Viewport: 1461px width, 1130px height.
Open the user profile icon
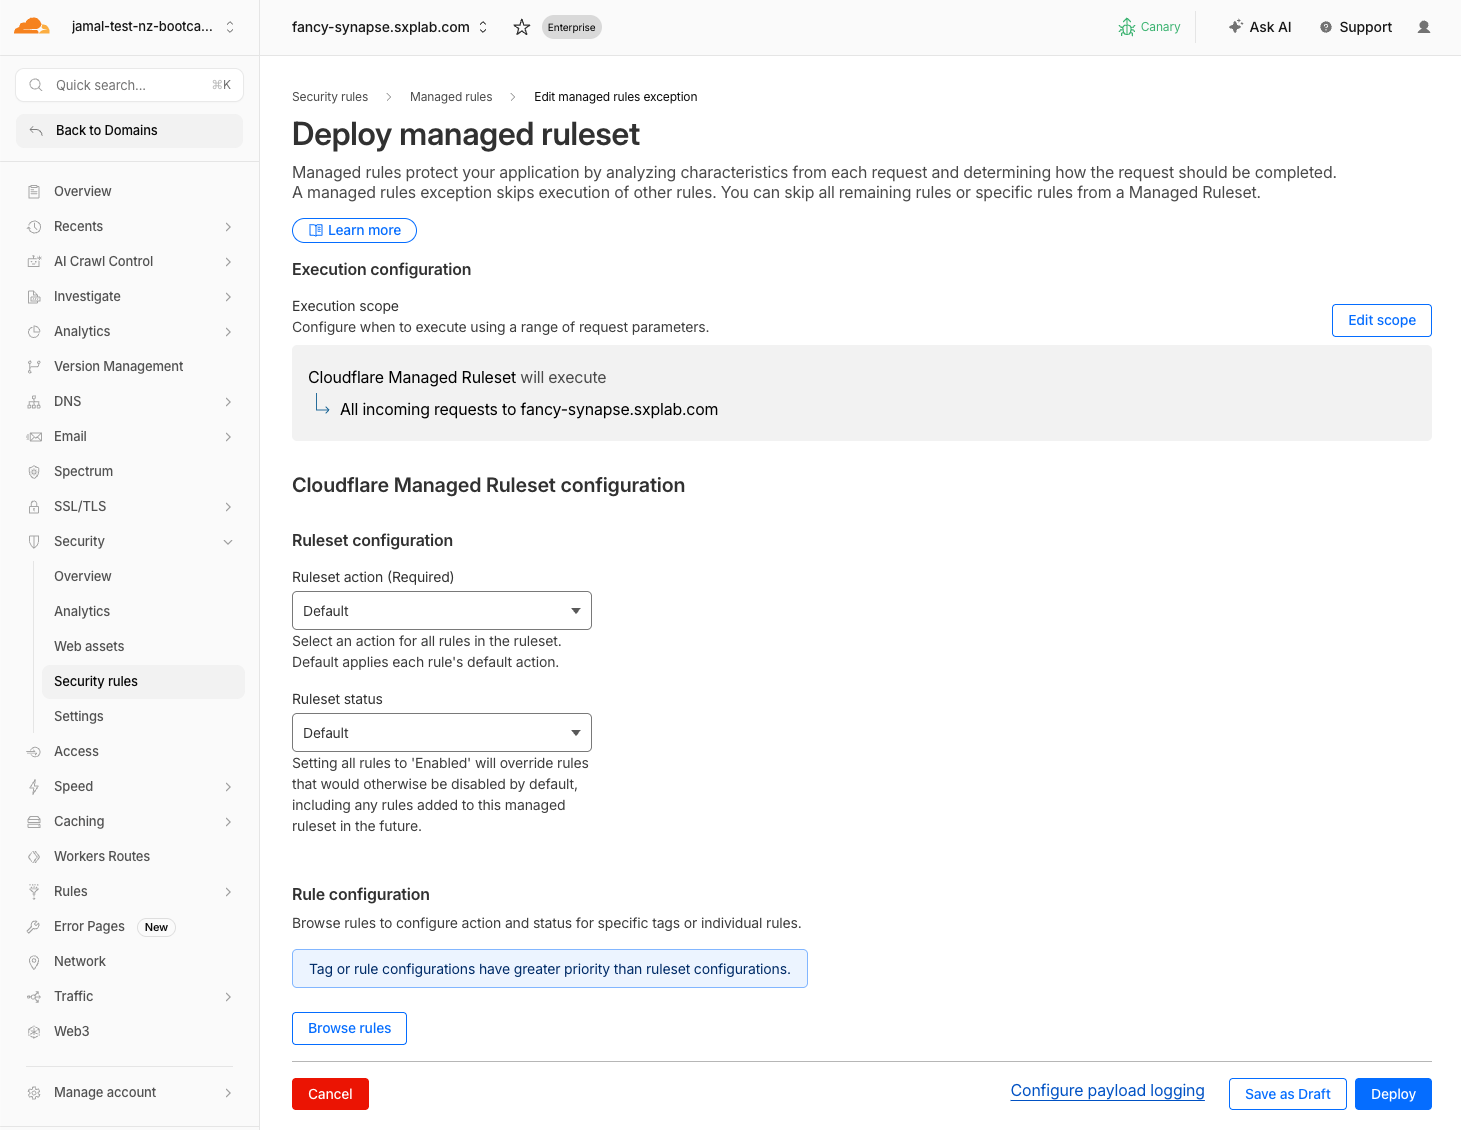click(1424, 27)
